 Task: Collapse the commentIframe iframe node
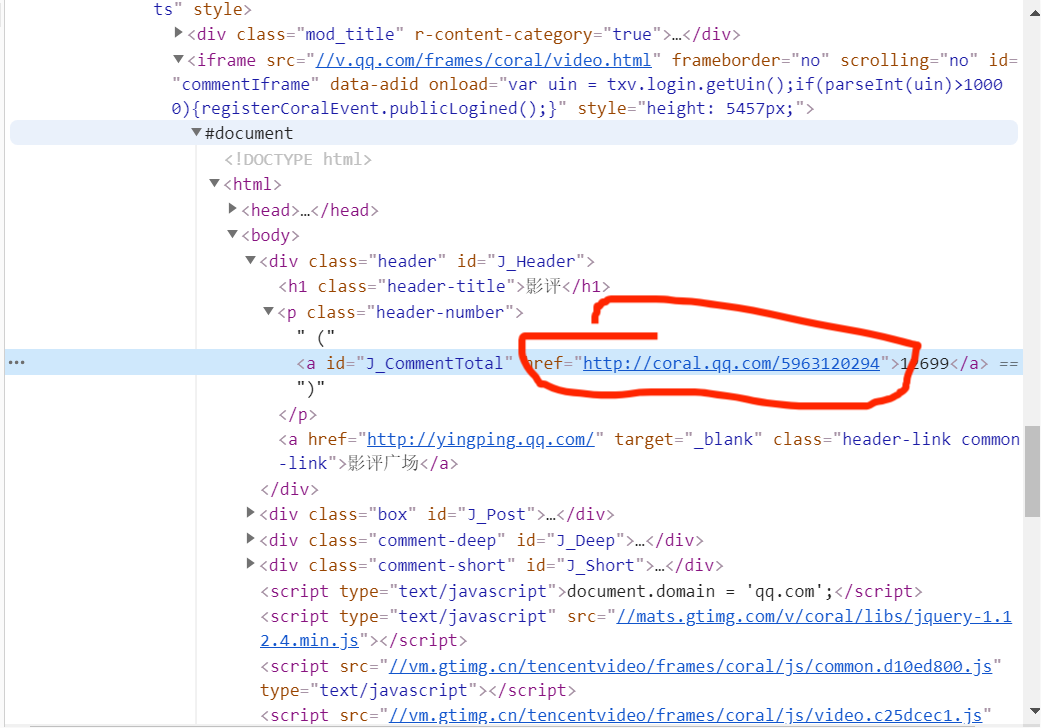point(178,59)
